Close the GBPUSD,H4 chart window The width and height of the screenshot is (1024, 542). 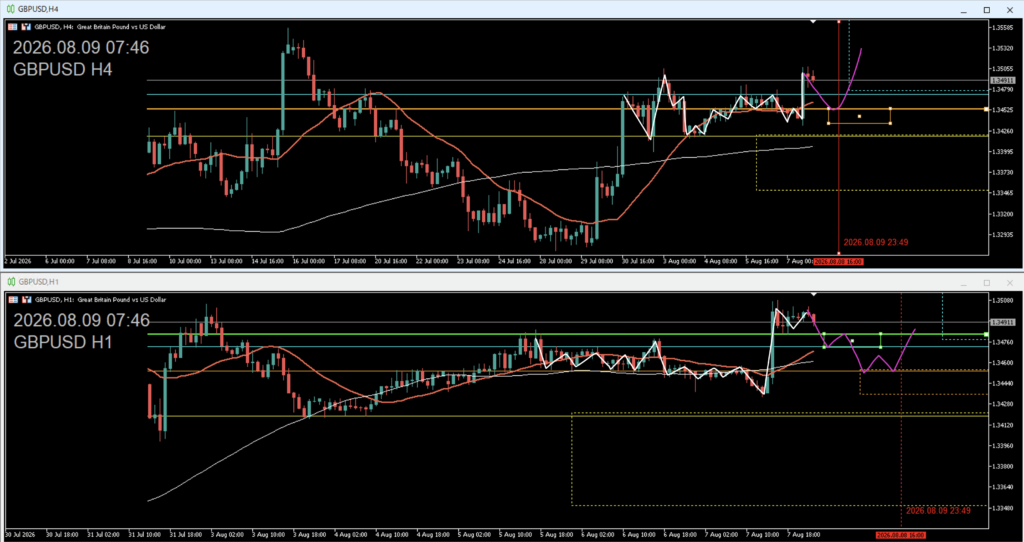(1010, 10)
